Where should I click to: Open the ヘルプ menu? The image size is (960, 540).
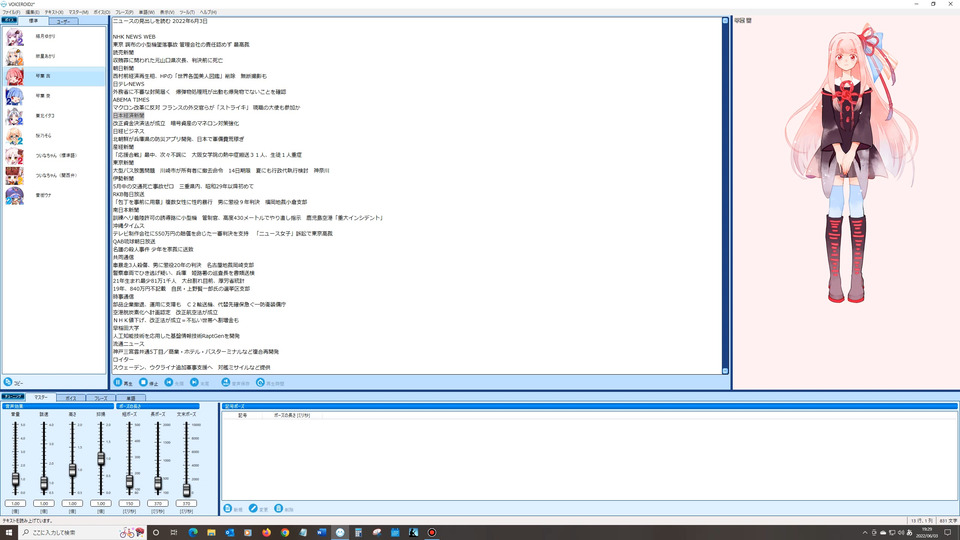pyautogui.click(x=208, y=12)
